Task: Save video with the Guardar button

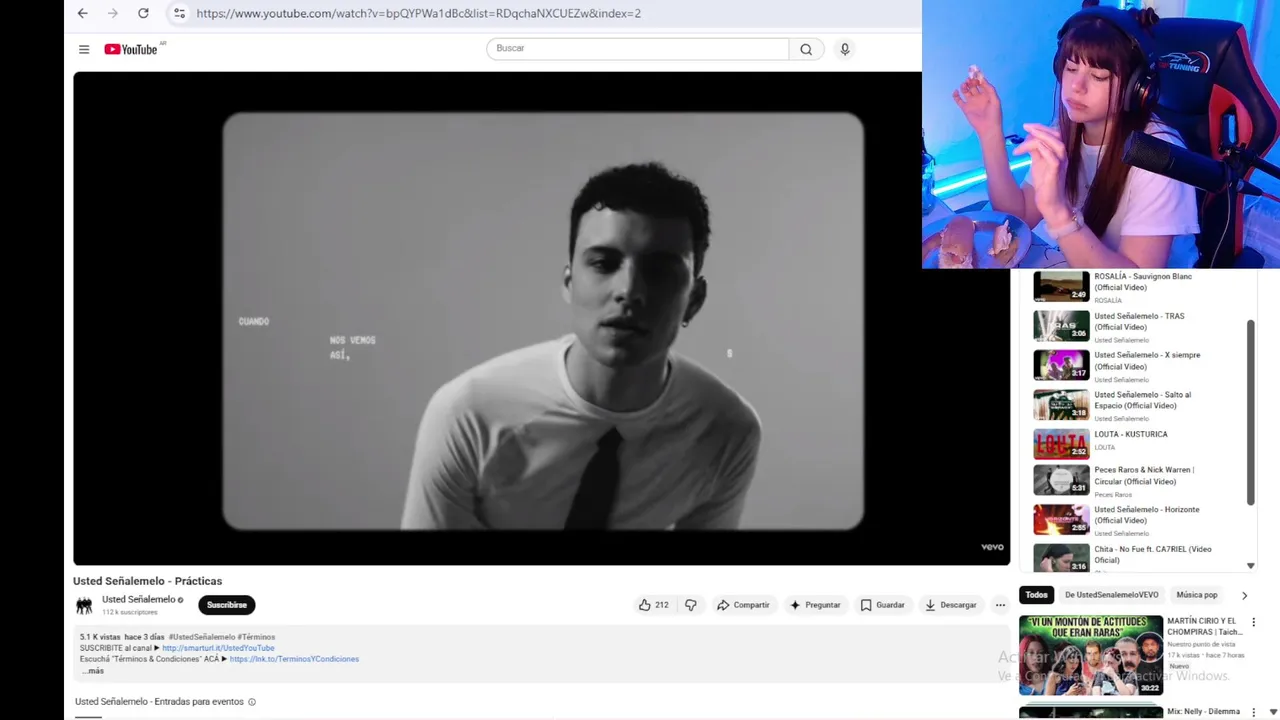Action: [x=882, y=605]
